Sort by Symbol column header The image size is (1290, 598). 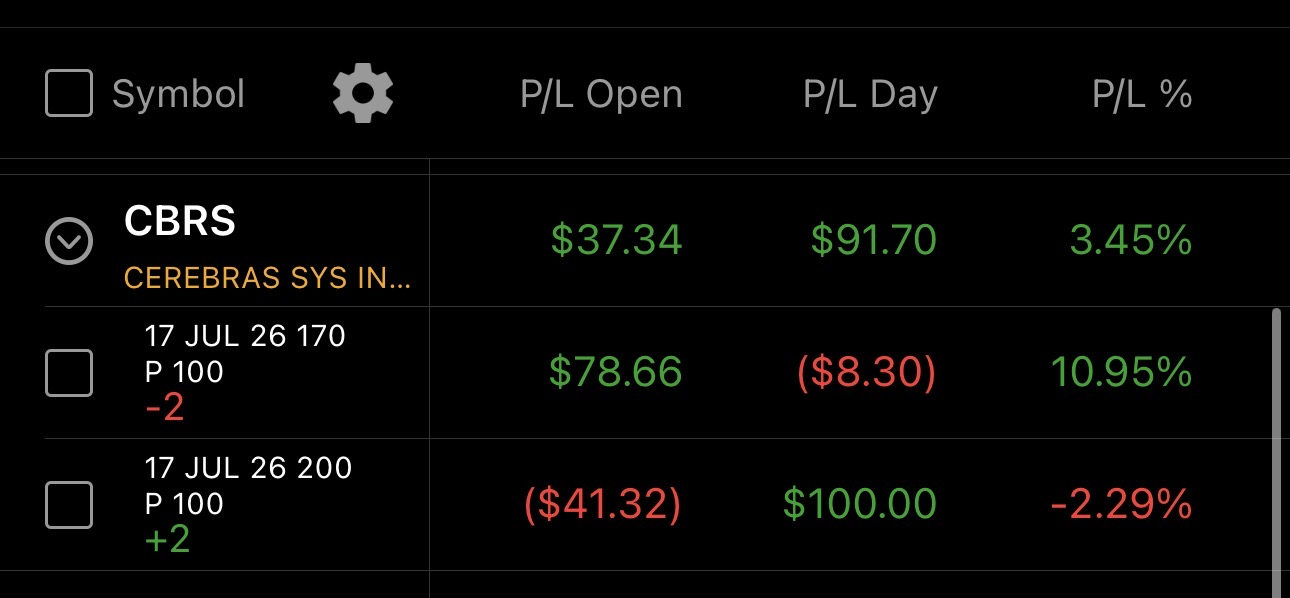point(178,94)
